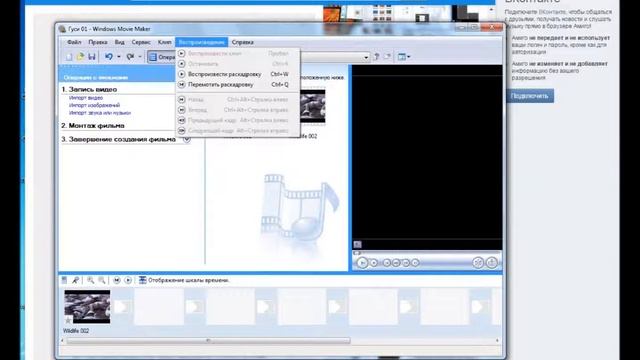
Task: Click the storyboard scroll right arrow
Action: [x=497, y=340]
